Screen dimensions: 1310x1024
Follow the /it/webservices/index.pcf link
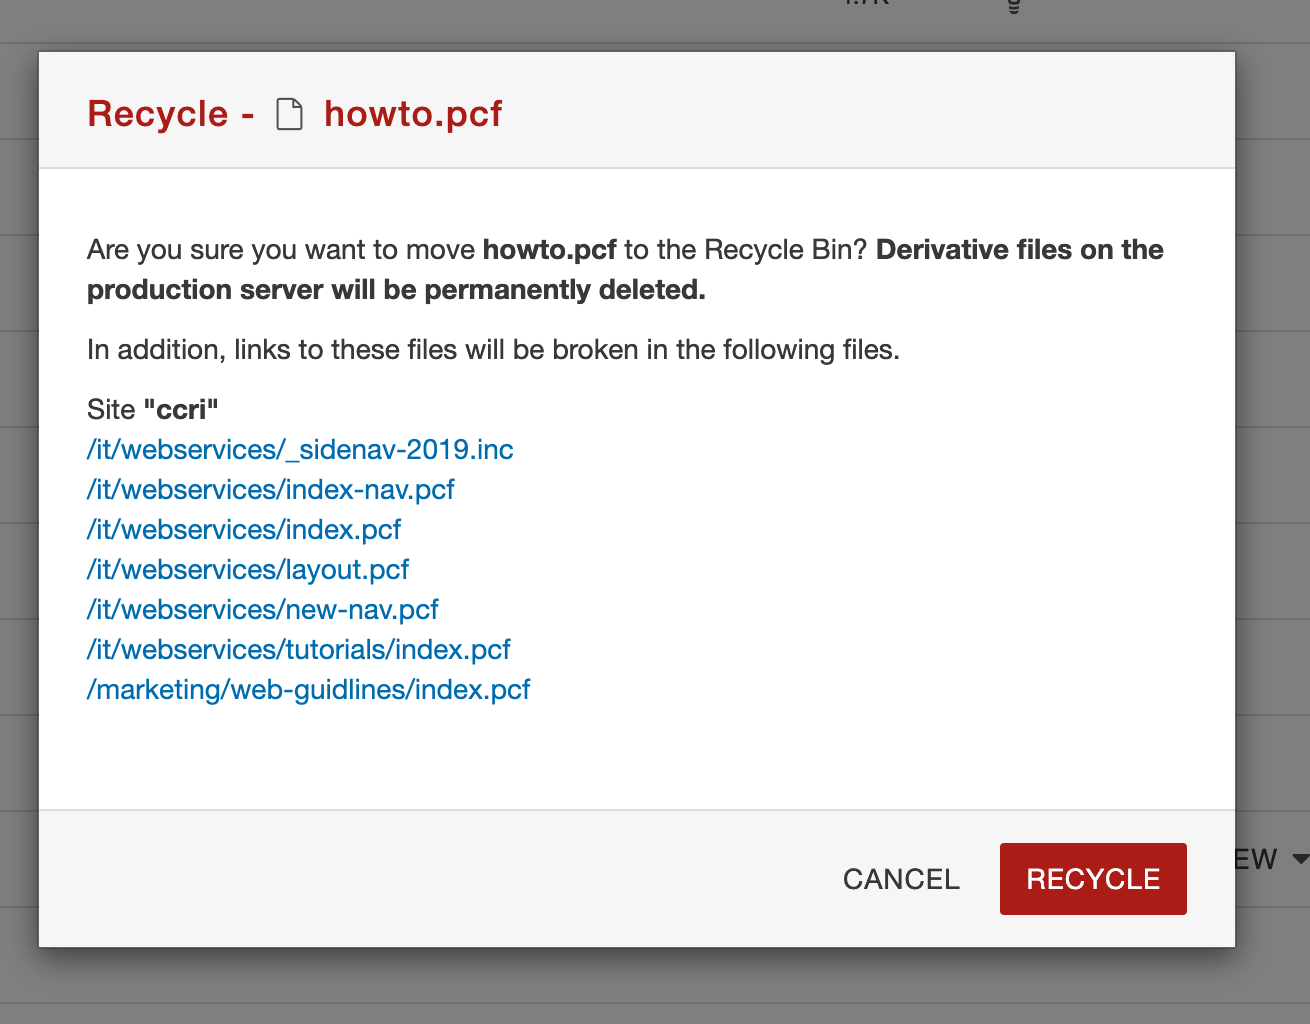244,529
